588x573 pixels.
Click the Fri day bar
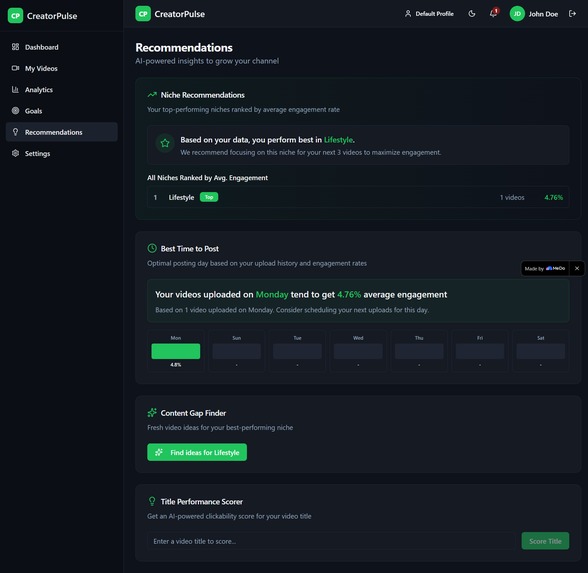point(480,351)
